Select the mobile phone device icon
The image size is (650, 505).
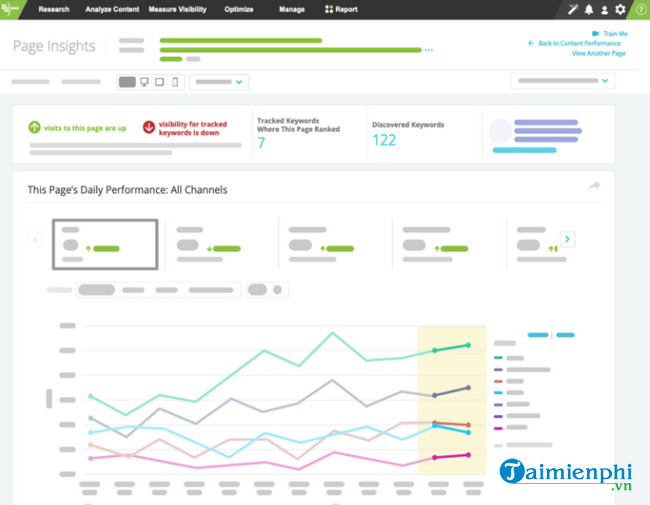point(176,82)
